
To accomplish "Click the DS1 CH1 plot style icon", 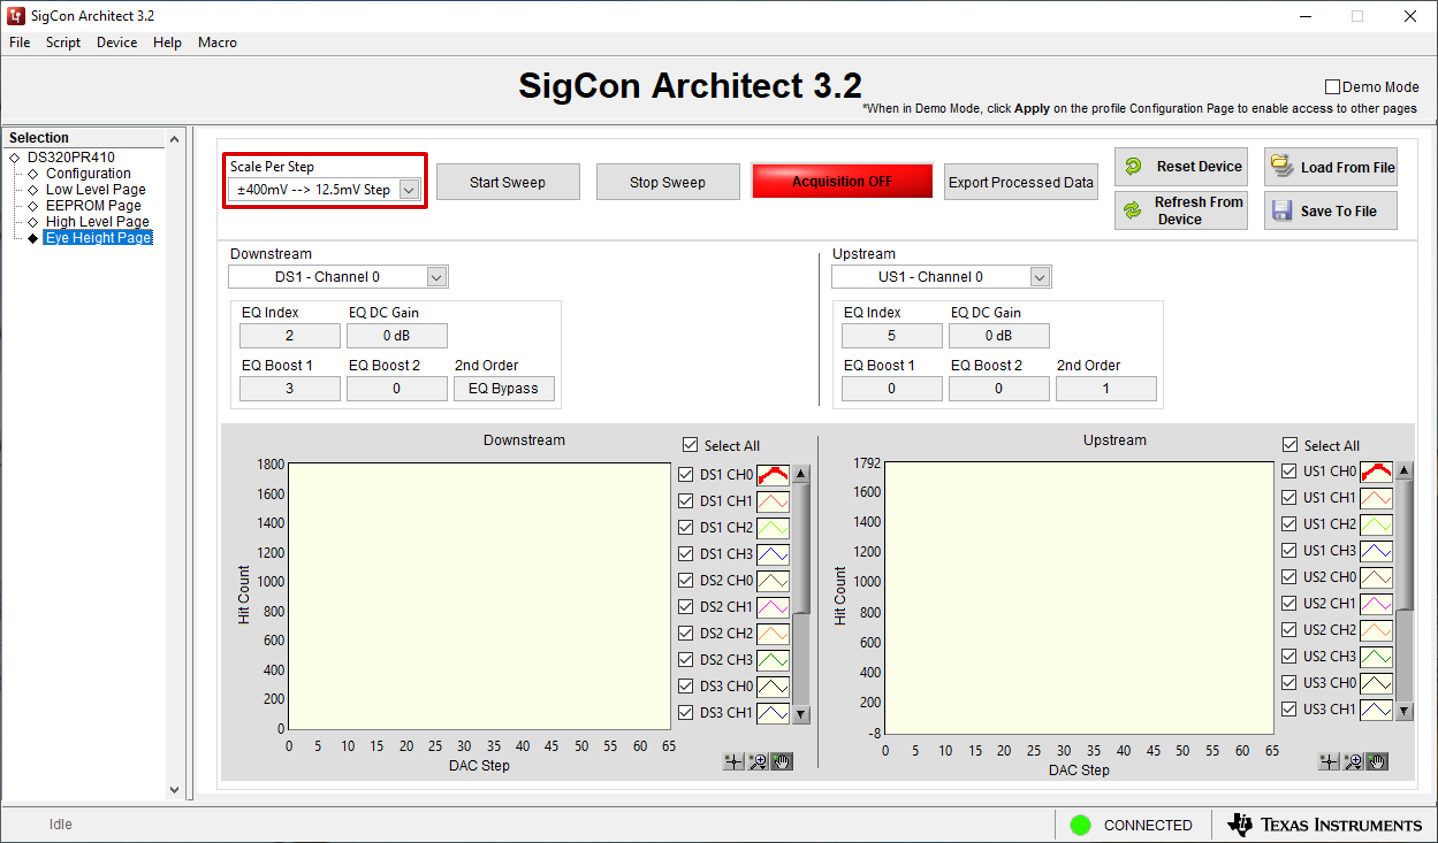I will click(773, 501).
